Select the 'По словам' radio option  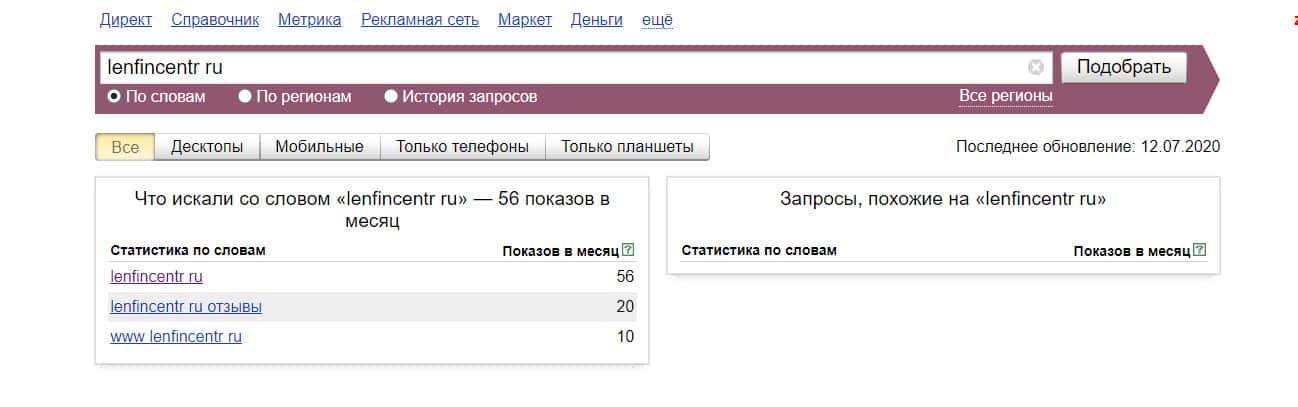pyautogui.click(x=114, y=97)
